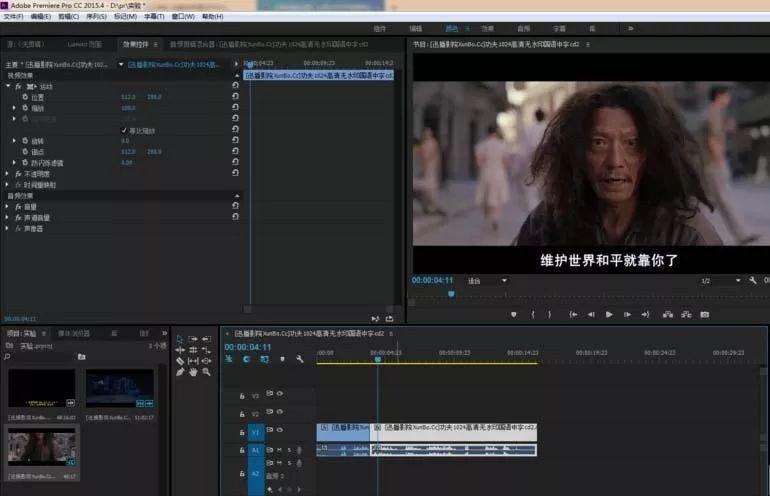770x496 pixels.
Task: Select the Slip tool
Action: (x=193, y=361)
